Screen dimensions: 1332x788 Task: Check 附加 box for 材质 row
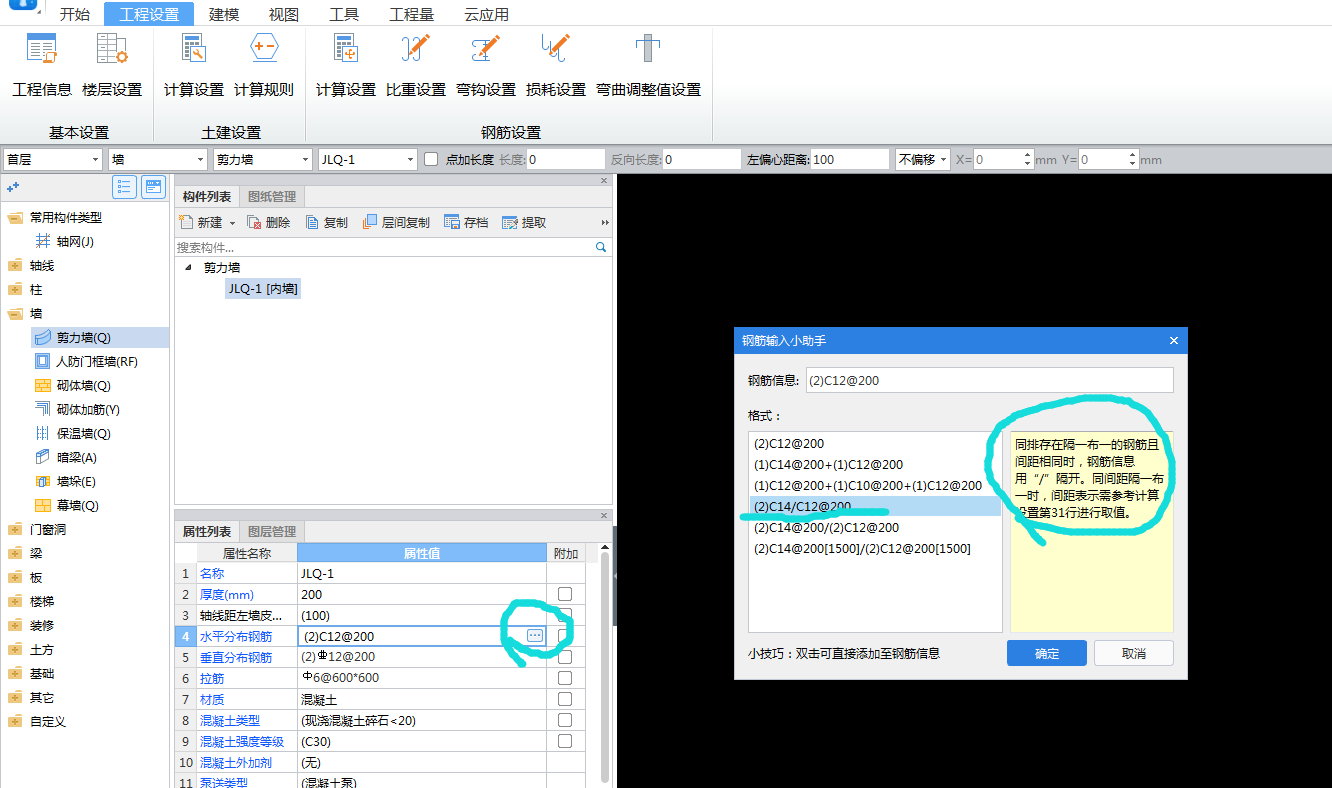565,699
